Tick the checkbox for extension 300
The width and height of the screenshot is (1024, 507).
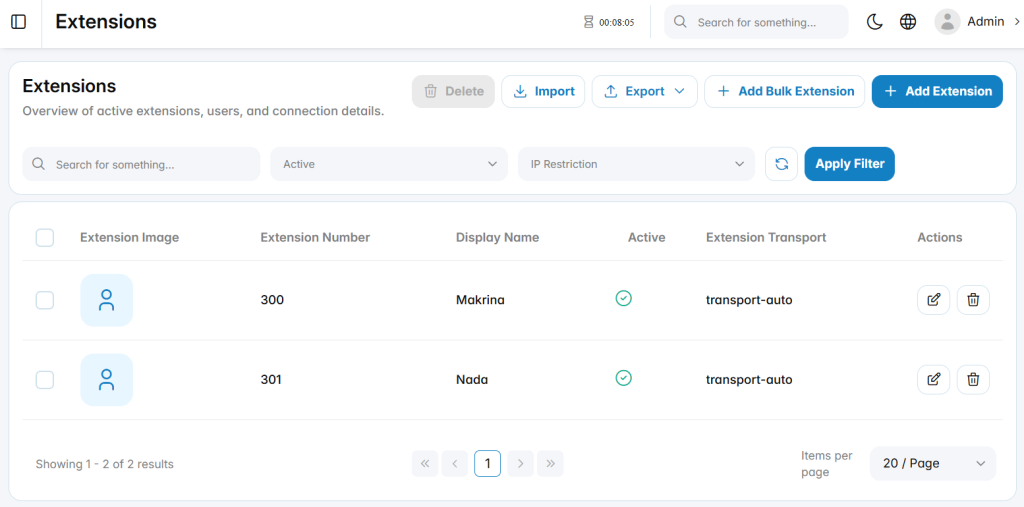tap(44, 301)
